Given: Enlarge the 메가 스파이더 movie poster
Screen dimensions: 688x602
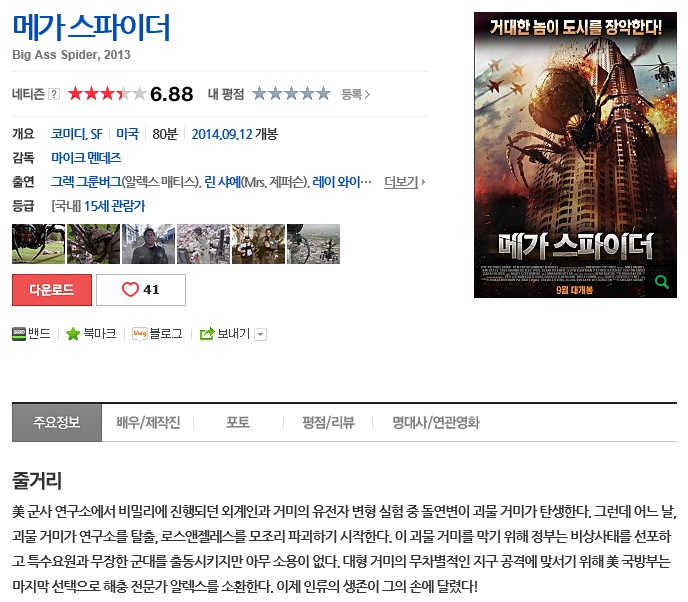Looking at the screenshot, I should (575, 155).
